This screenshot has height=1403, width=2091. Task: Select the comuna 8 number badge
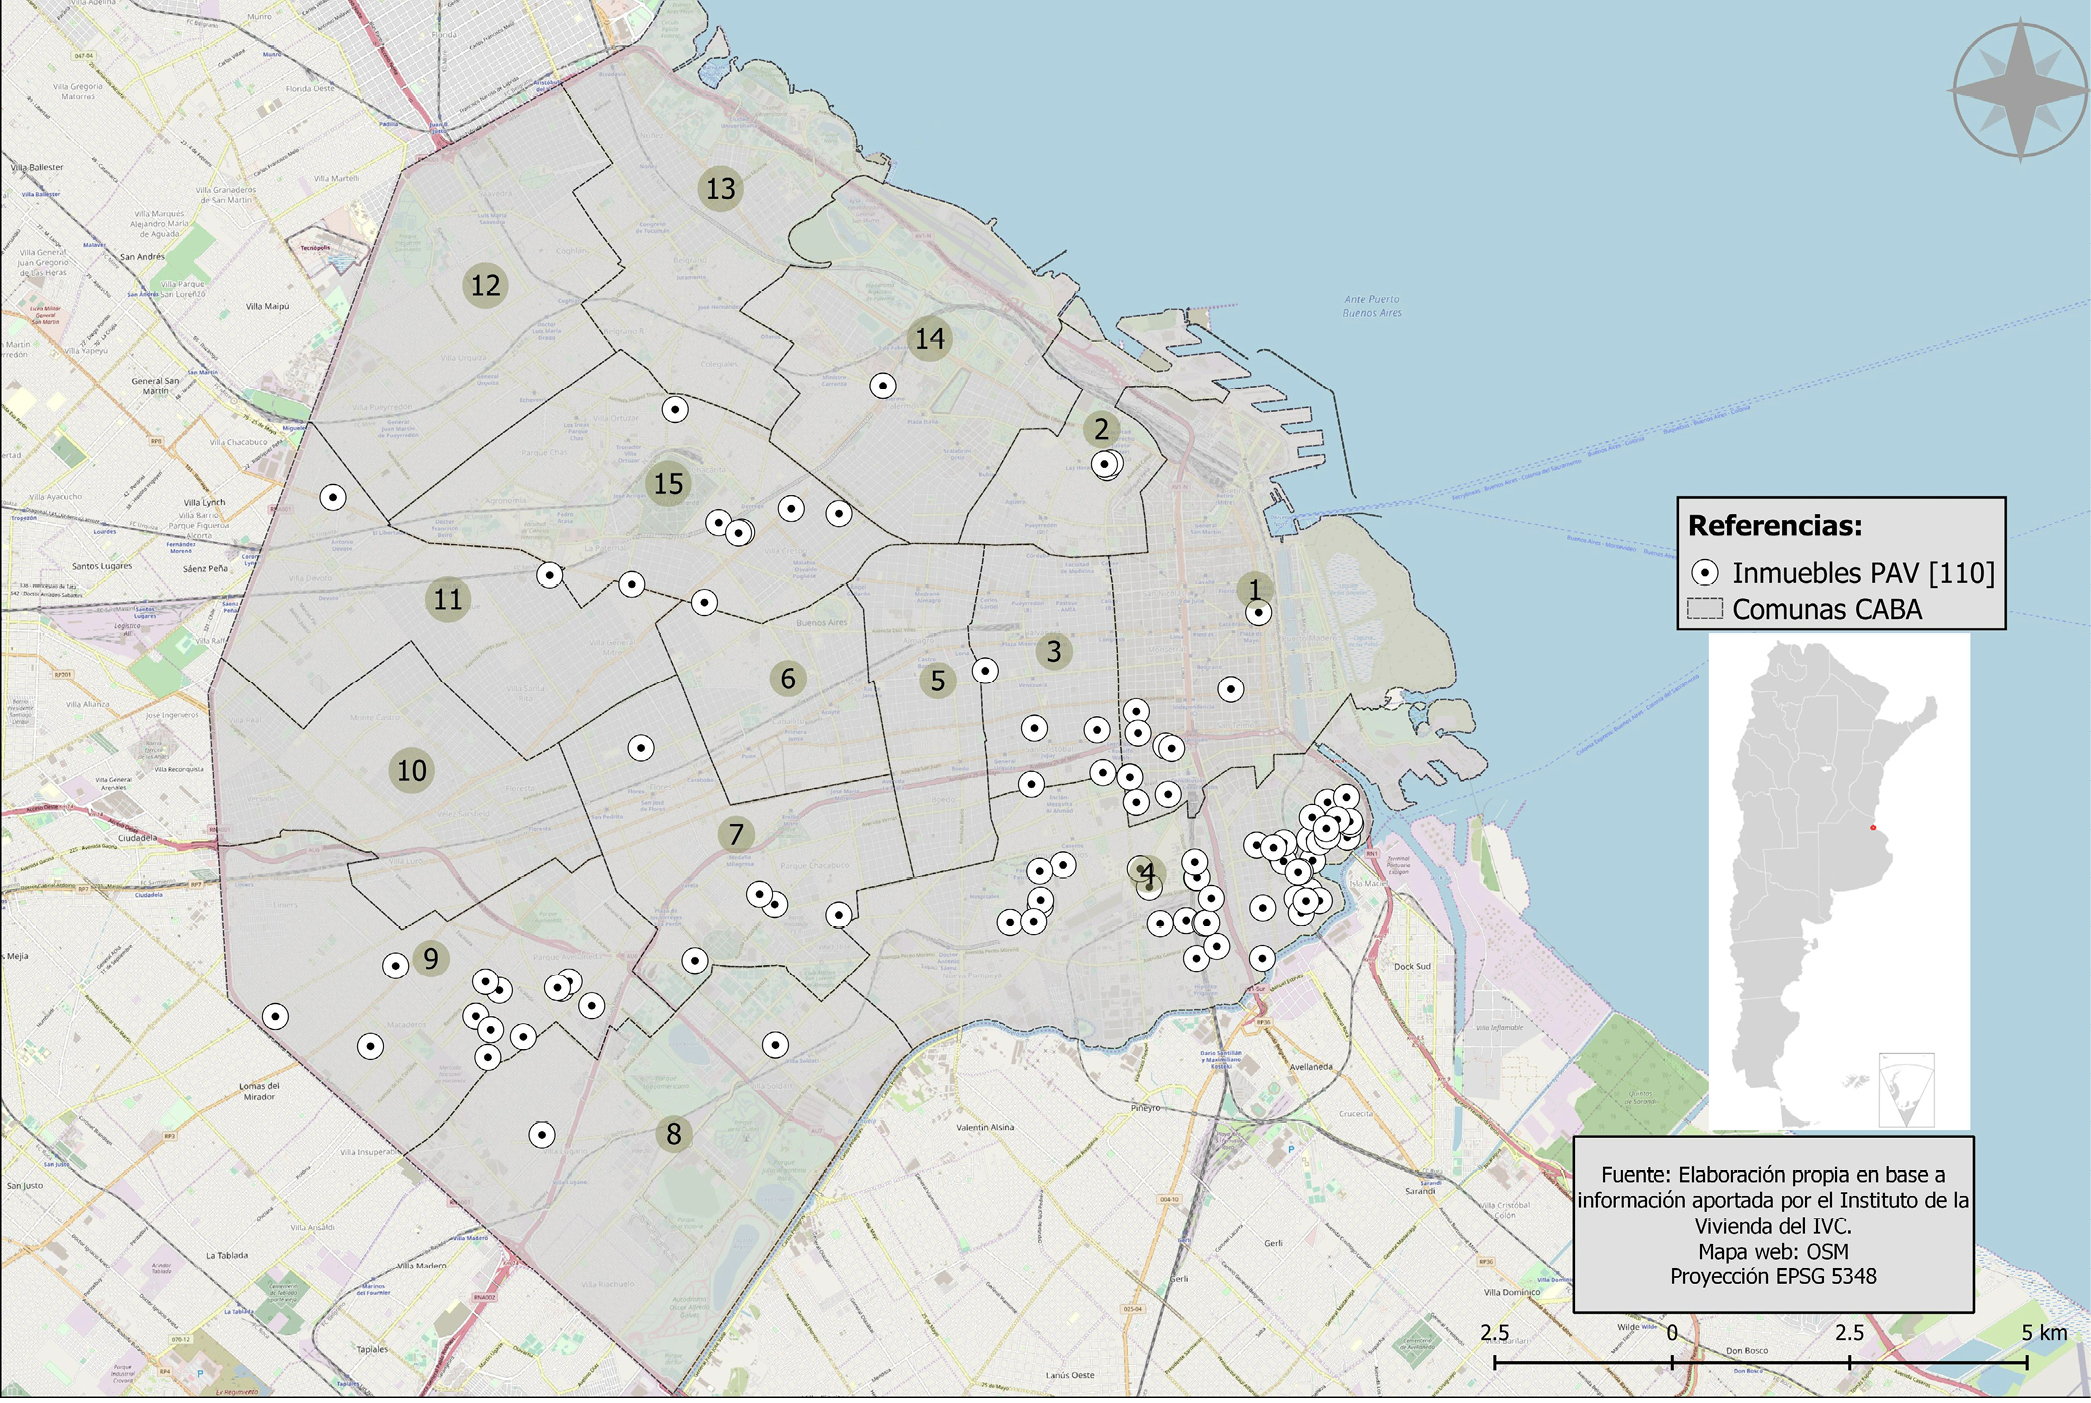coord(674,1135)
